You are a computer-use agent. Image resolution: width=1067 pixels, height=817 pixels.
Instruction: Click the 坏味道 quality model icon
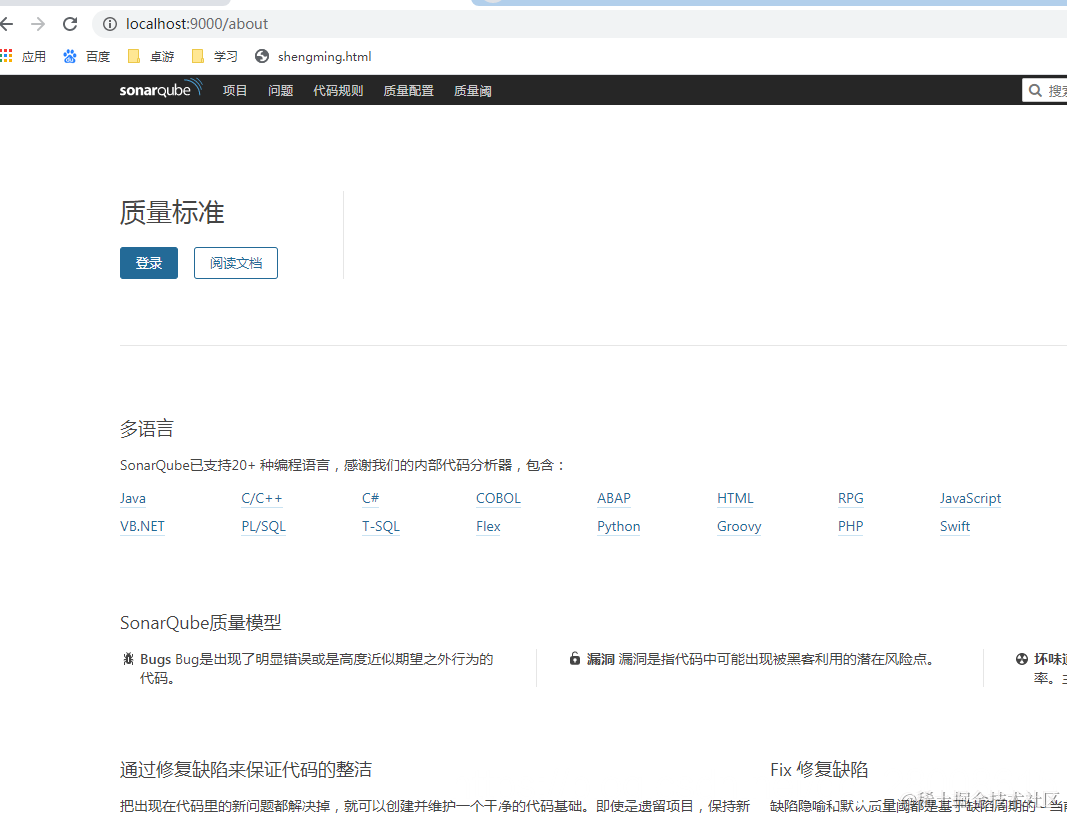coord(1022,658)
